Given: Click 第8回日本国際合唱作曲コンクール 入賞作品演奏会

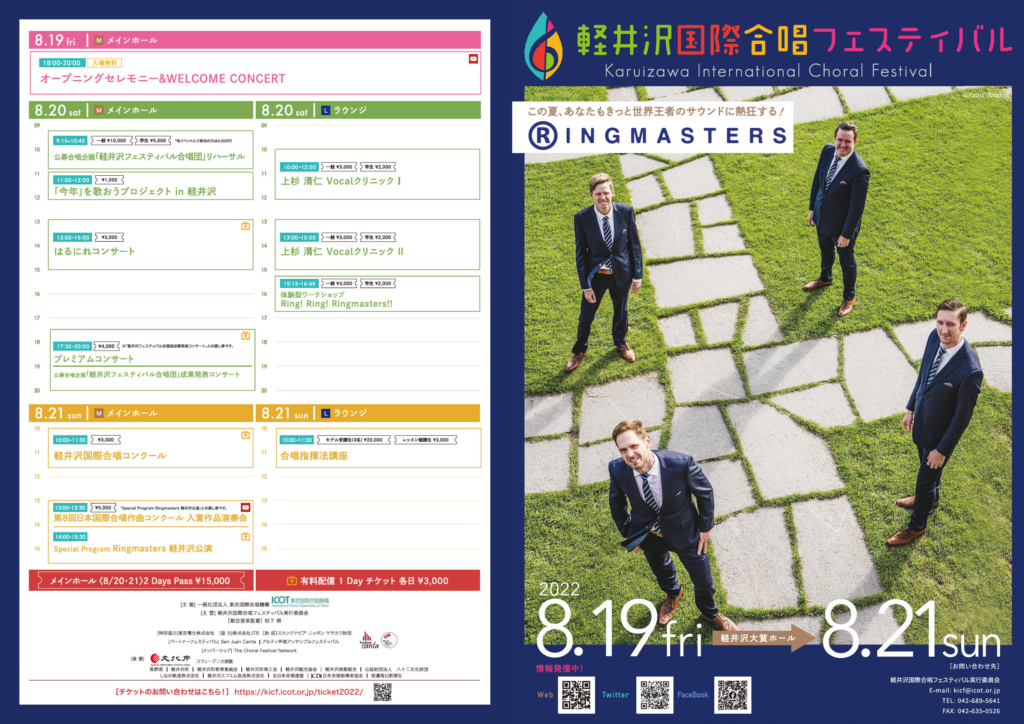Looking at the screenshot, I should [151, 518].
